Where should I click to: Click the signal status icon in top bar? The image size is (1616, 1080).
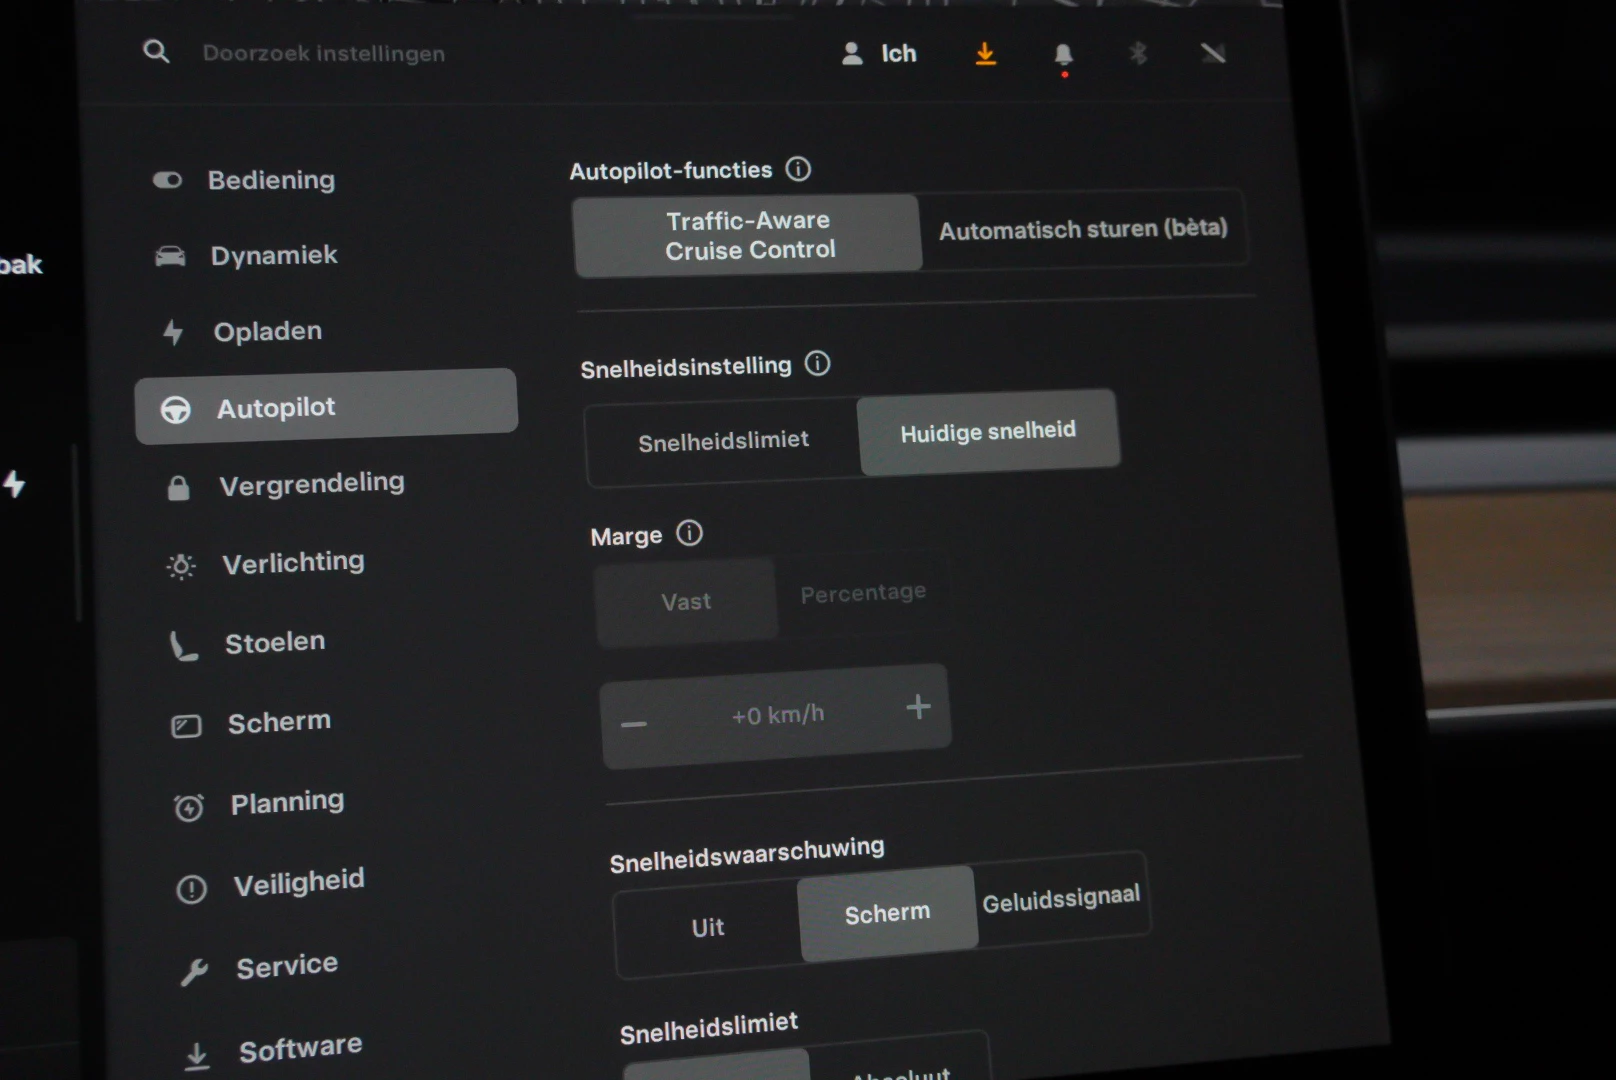pyautogui.click(x=1213, y=53)
